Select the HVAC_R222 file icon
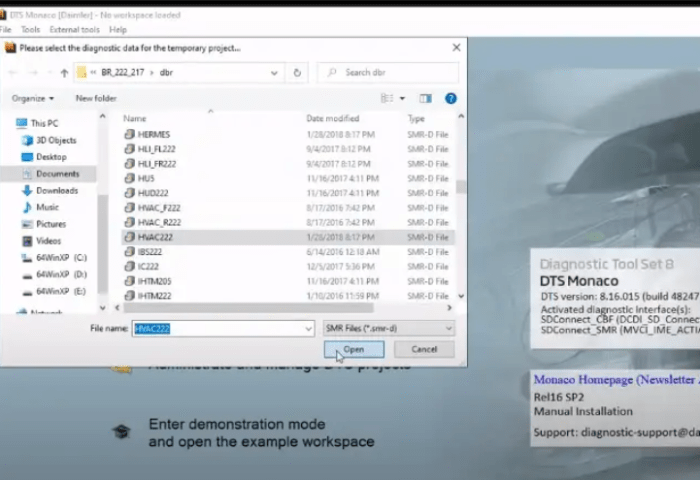This screenshot has height=480, width=700. coord(129,222)
